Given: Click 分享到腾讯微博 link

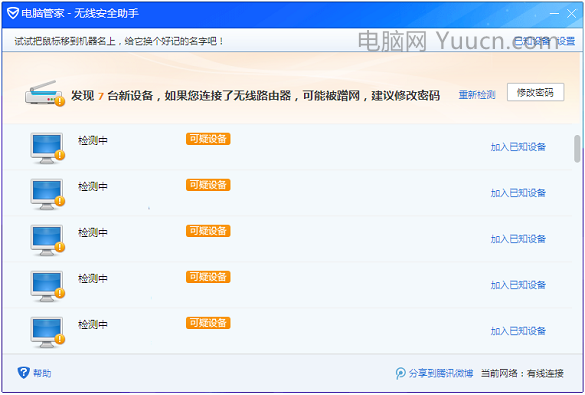Looking at the screenshot, I should (x=441, y=373).
